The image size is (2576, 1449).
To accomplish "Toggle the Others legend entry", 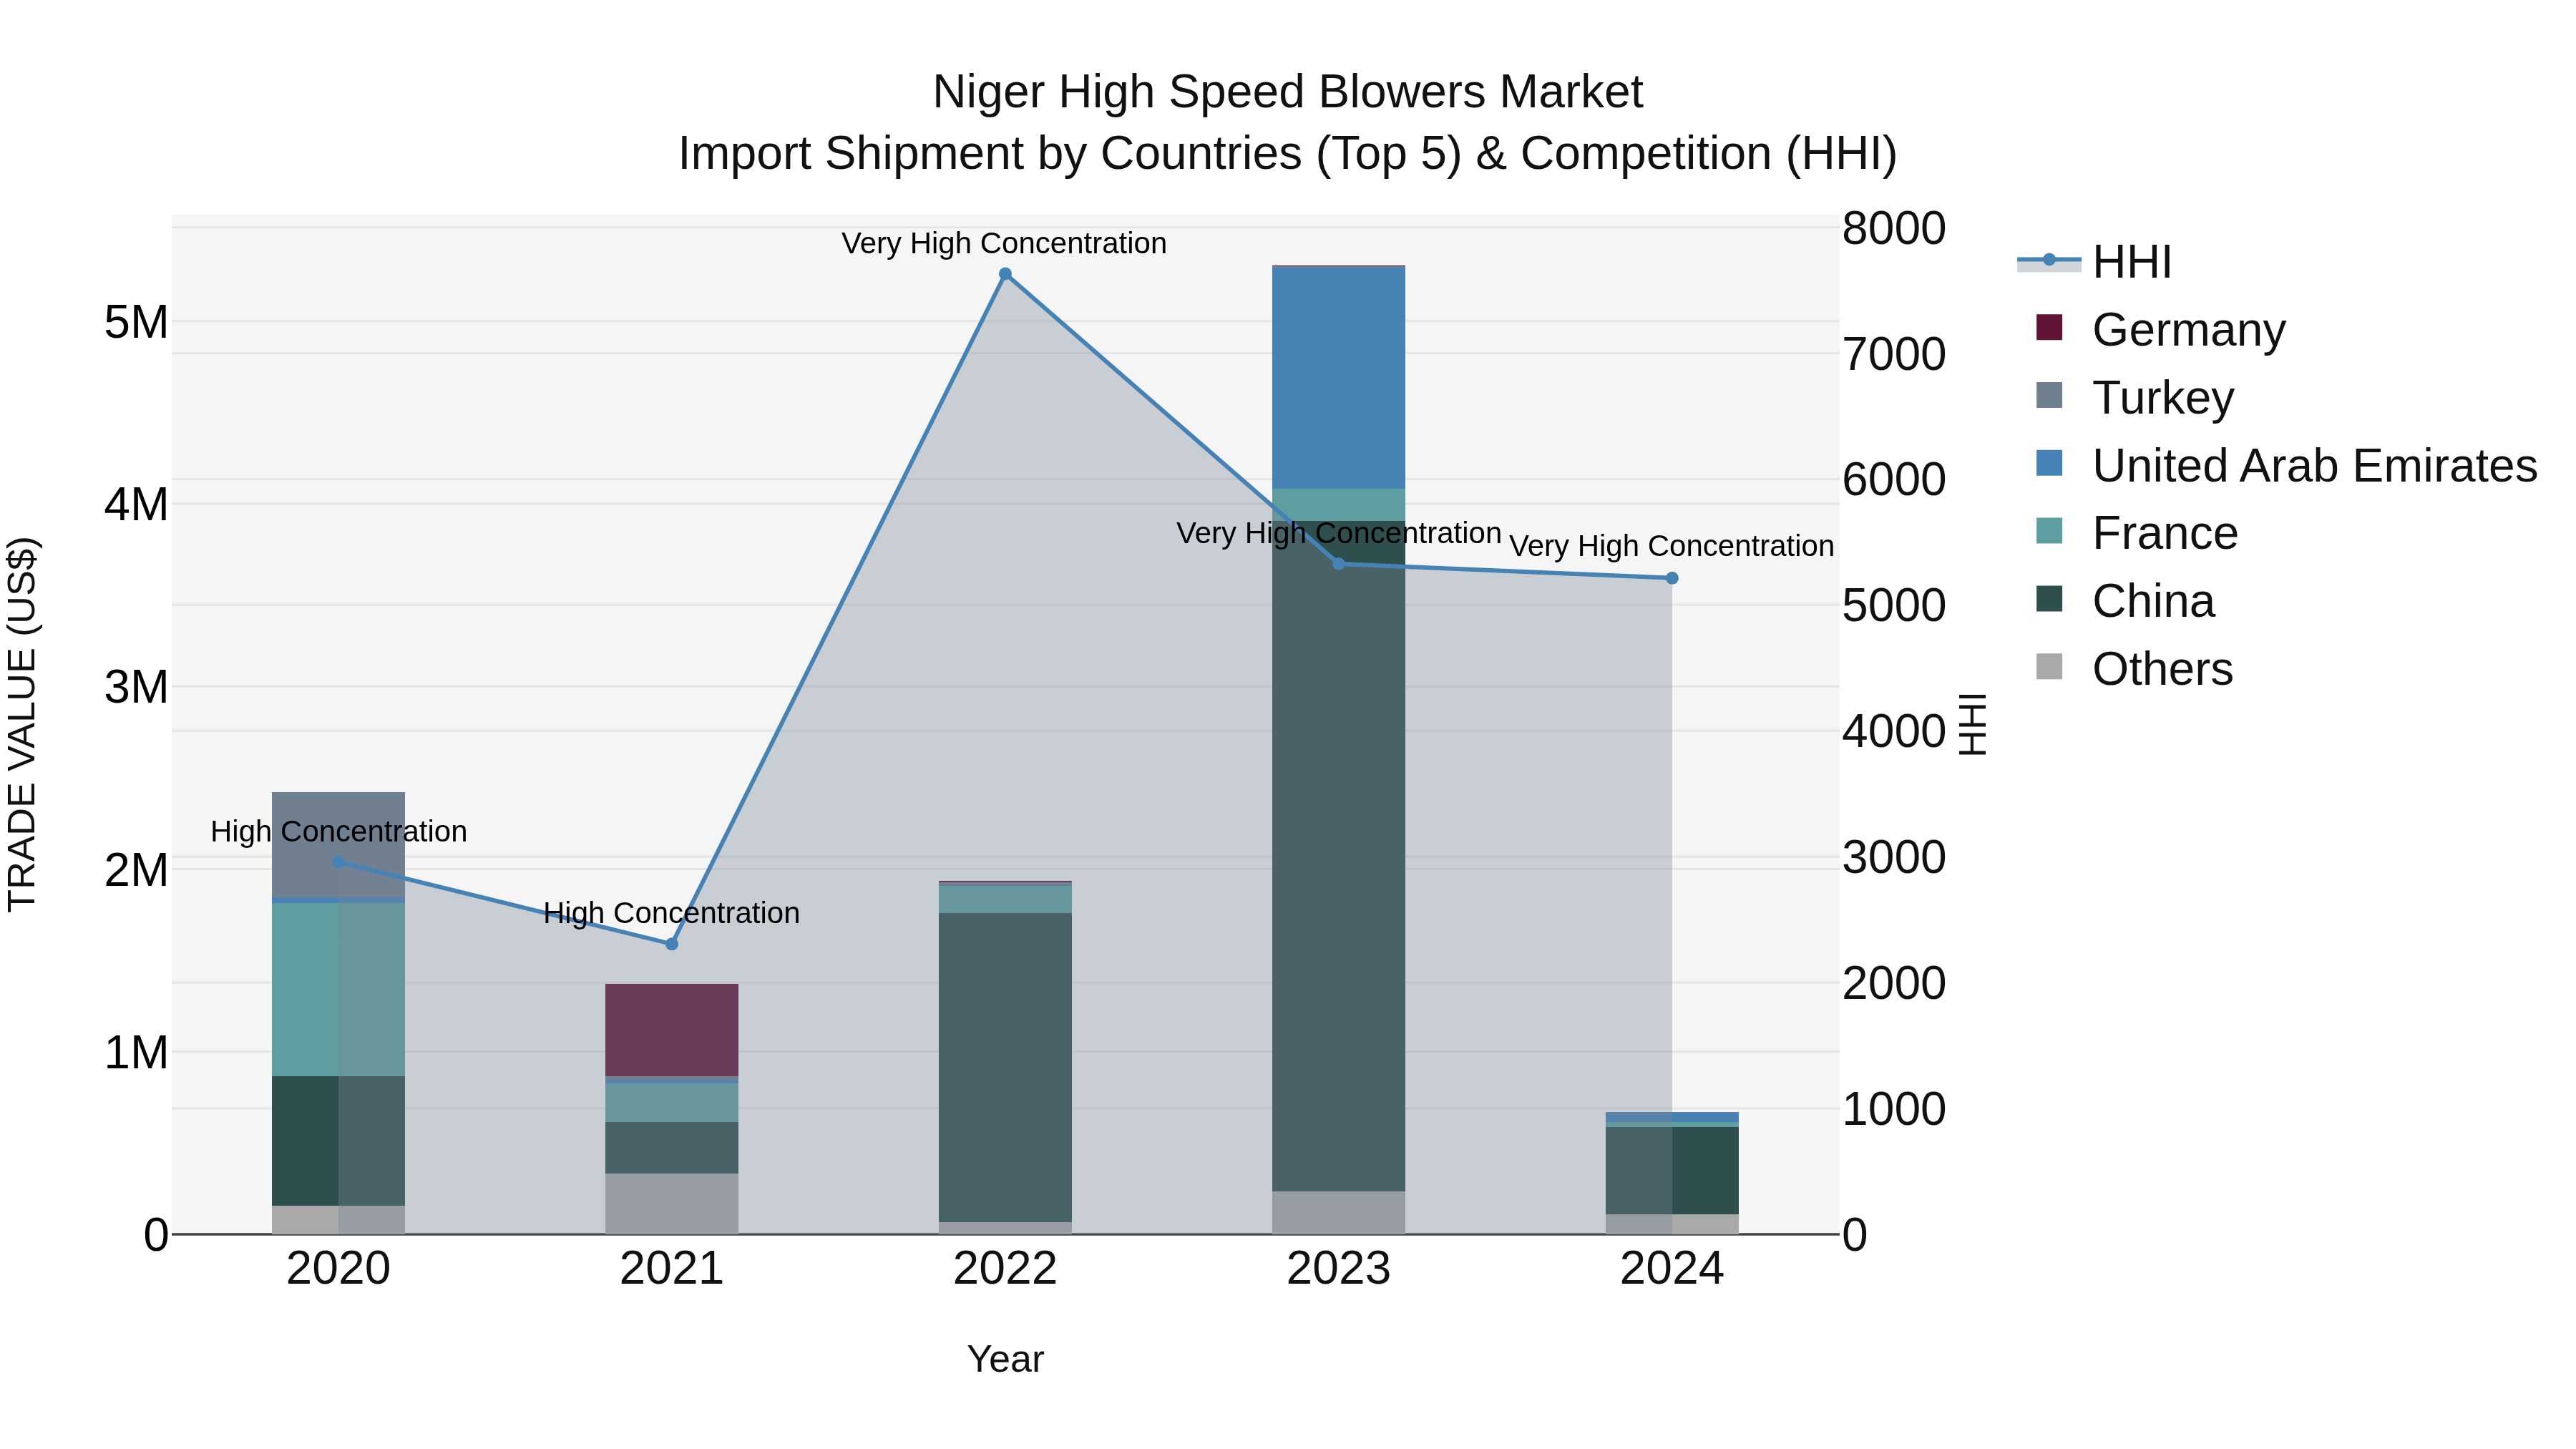I will [2134, 669].
